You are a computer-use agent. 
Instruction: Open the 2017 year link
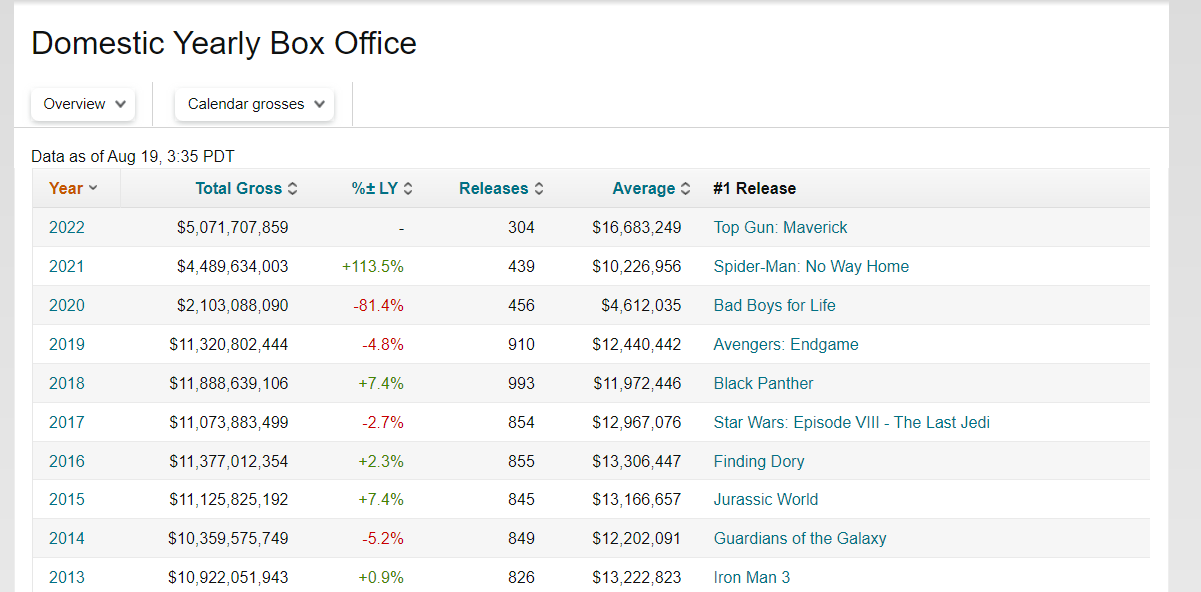coord(67,422)
